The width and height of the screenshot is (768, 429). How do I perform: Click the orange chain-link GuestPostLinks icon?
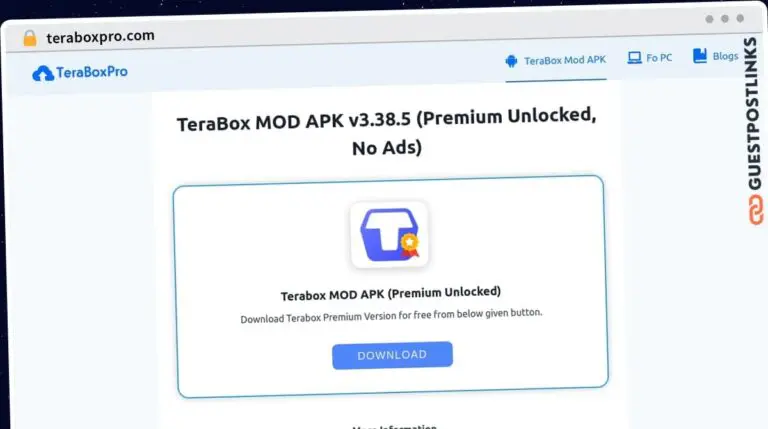click(x=756, y=210)
